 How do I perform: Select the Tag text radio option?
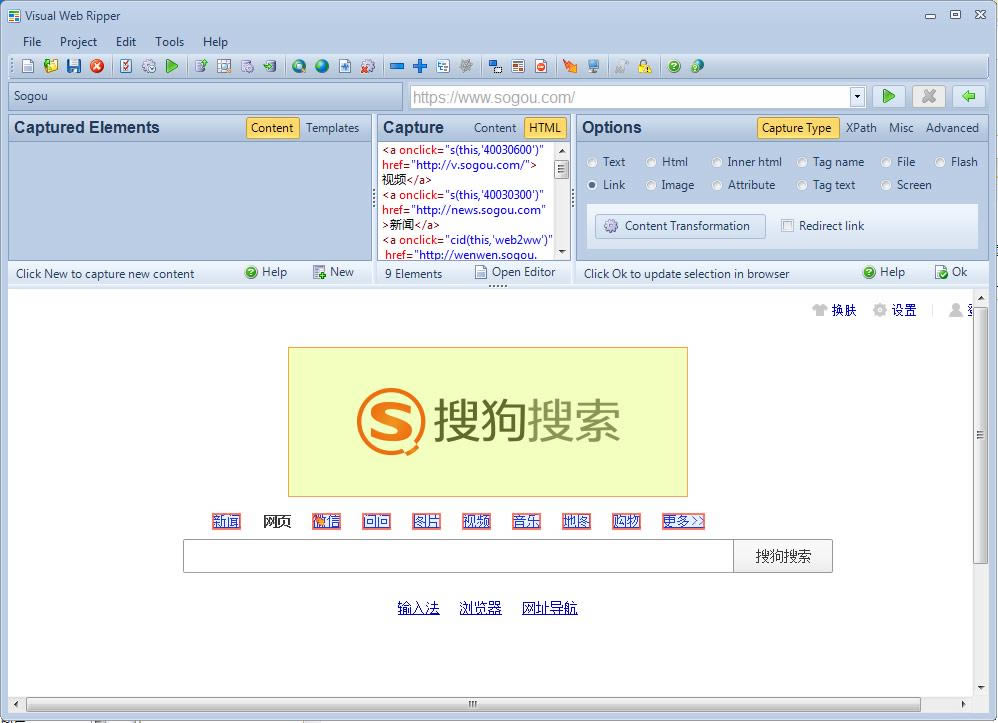[x=802, y=185]
